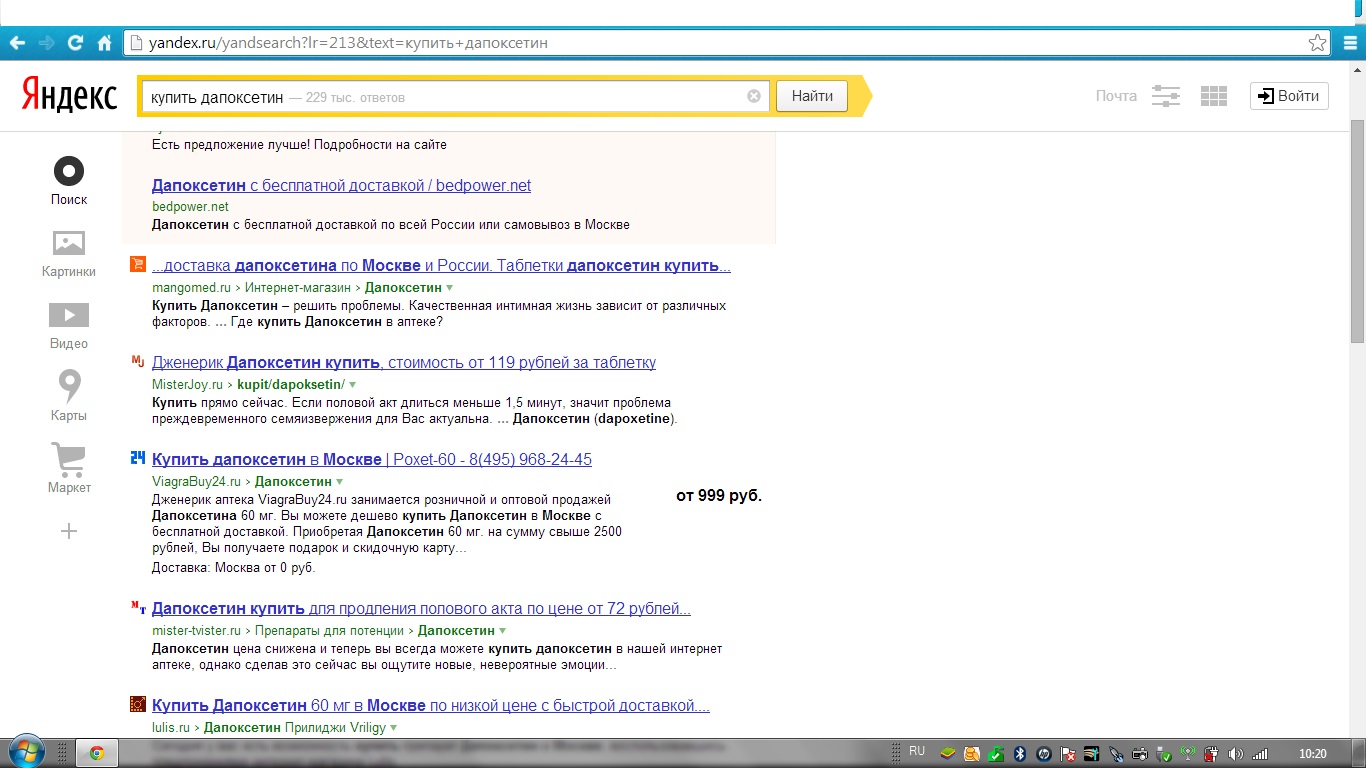Click the page vertical scrollbar thumb
The width and height of the screenshot is (1366, 768).
1357,230
